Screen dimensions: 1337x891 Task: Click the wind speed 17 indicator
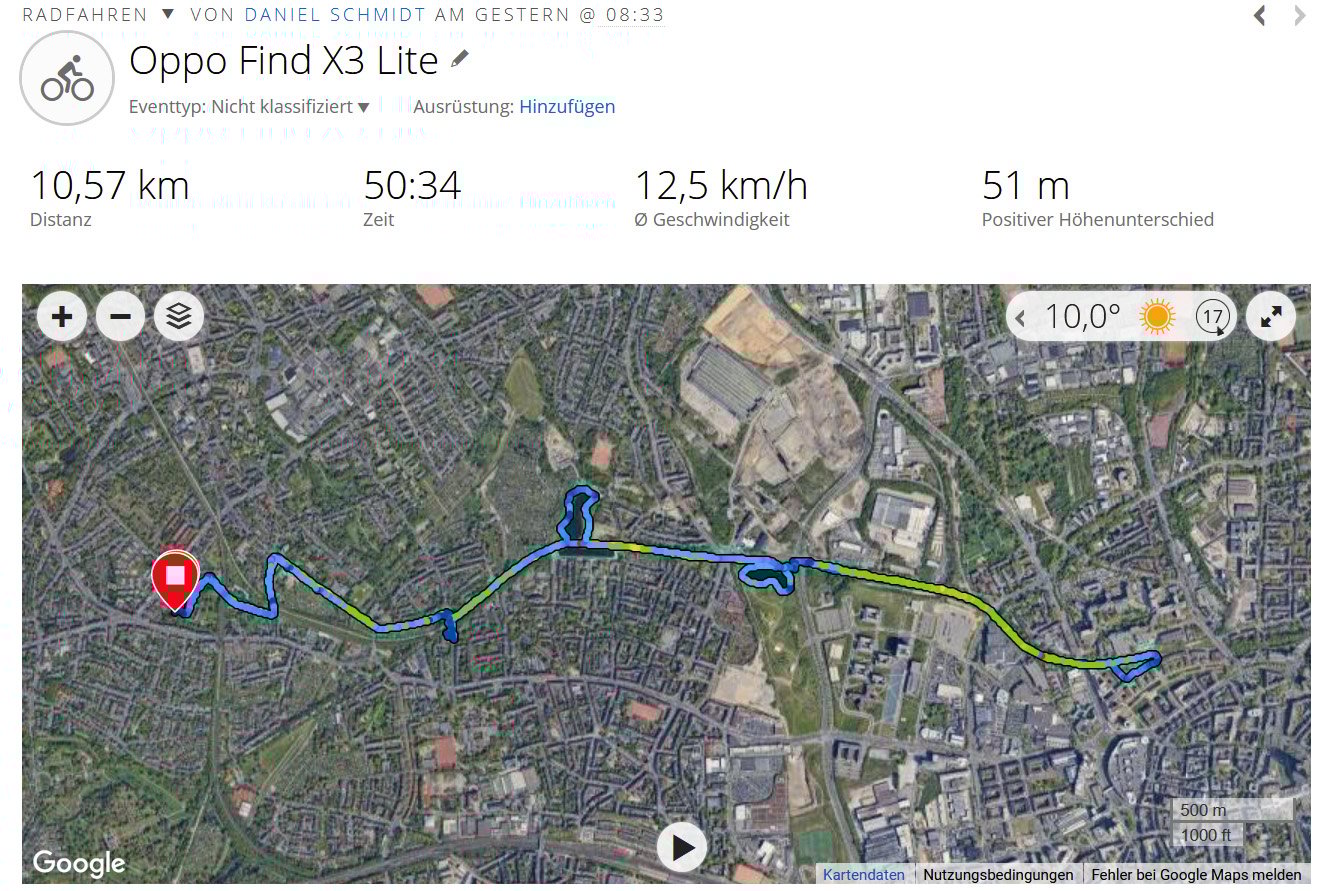(1212, 318)
